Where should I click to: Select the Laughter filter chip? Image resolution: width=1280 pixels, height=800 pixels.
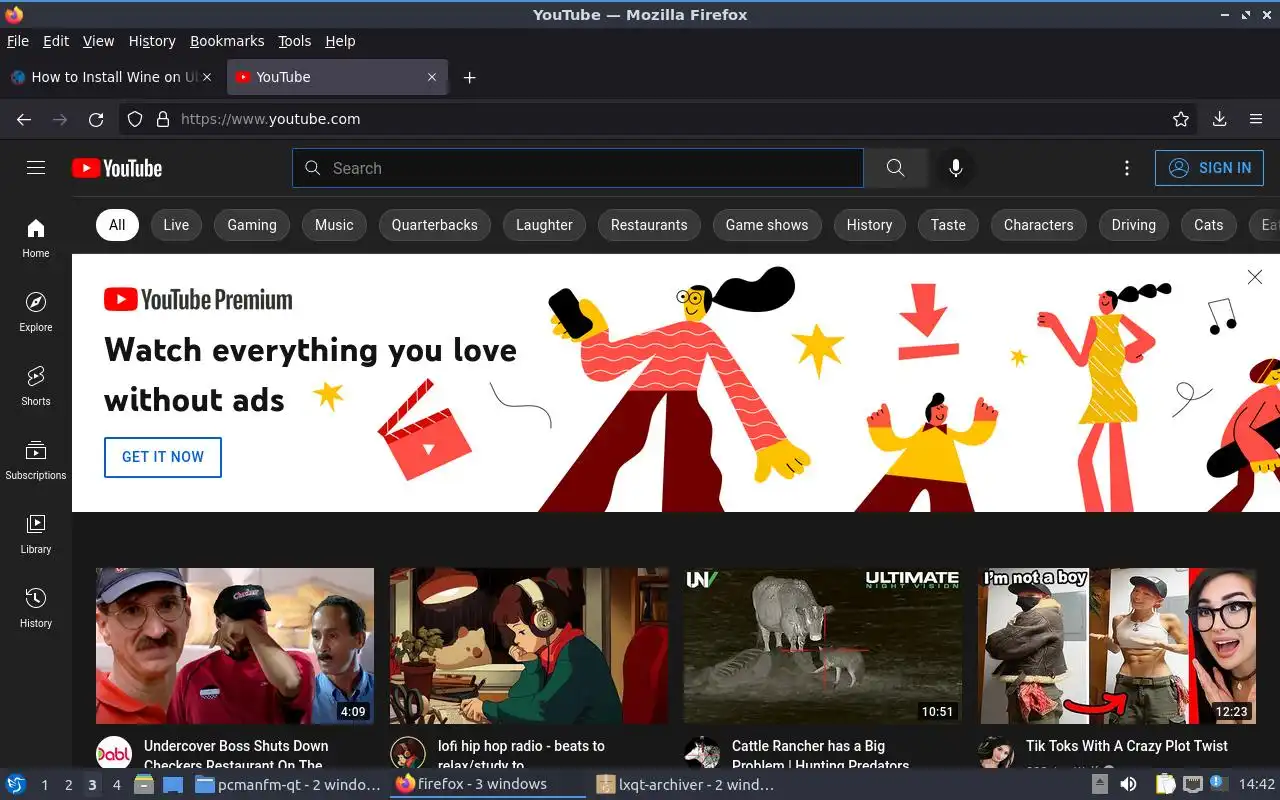pos(544,225)
